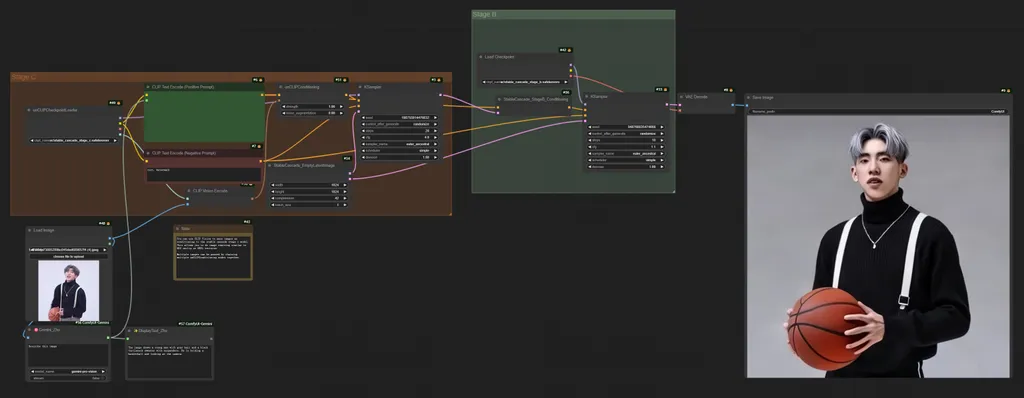Collapse the Note node dot
Viewport: 1024px width, 398px height.
click(x=178, y=229)
